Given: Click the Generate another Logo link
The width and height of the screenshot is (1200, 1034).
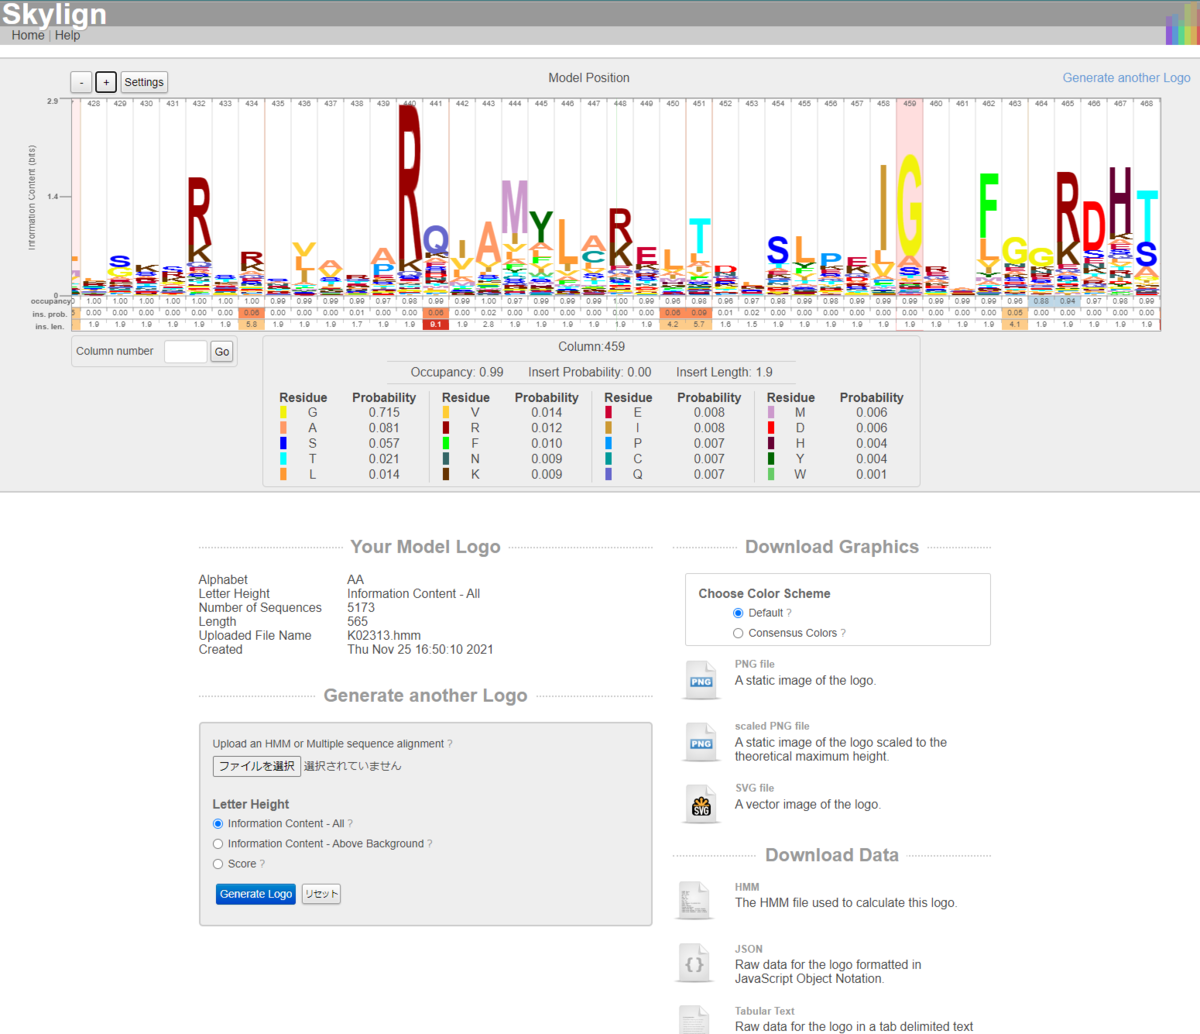Looking at the screenshot, I should pos(1127,78).
